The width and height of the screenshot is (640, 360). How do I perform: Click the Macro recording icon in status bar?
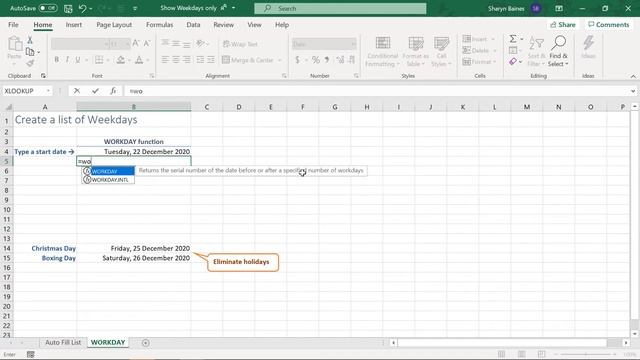point(30,354)
